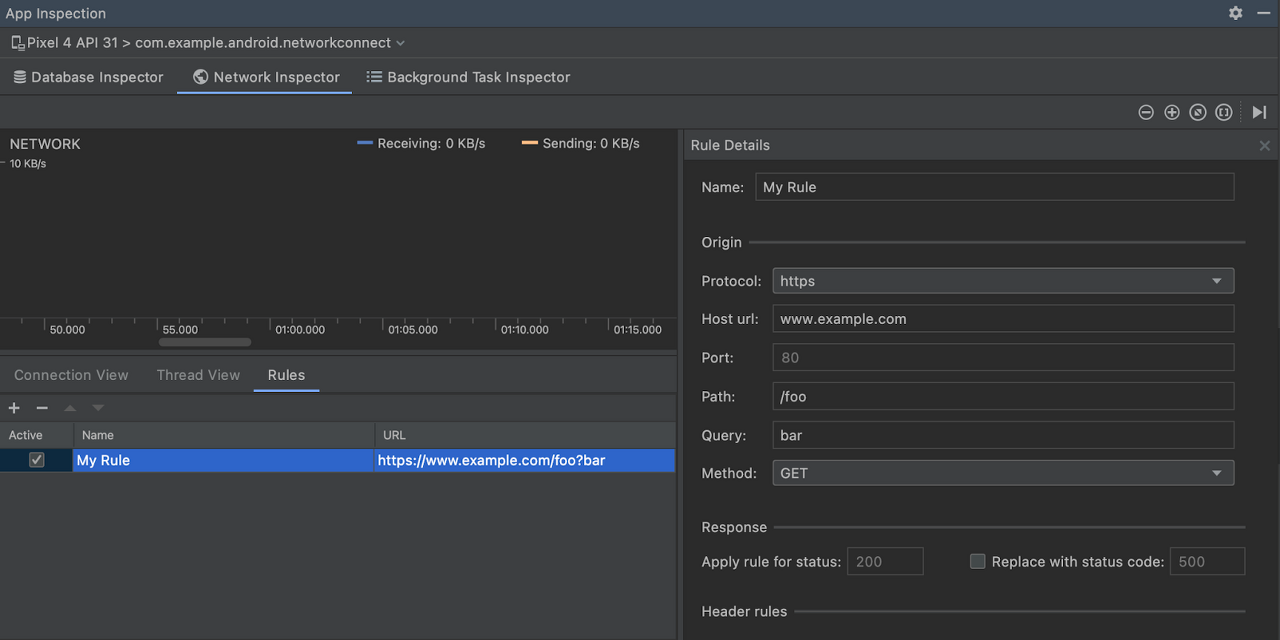The image size is (1280, 640).
Task: Open the Method GET dropdown
Action: [1003, 473]
